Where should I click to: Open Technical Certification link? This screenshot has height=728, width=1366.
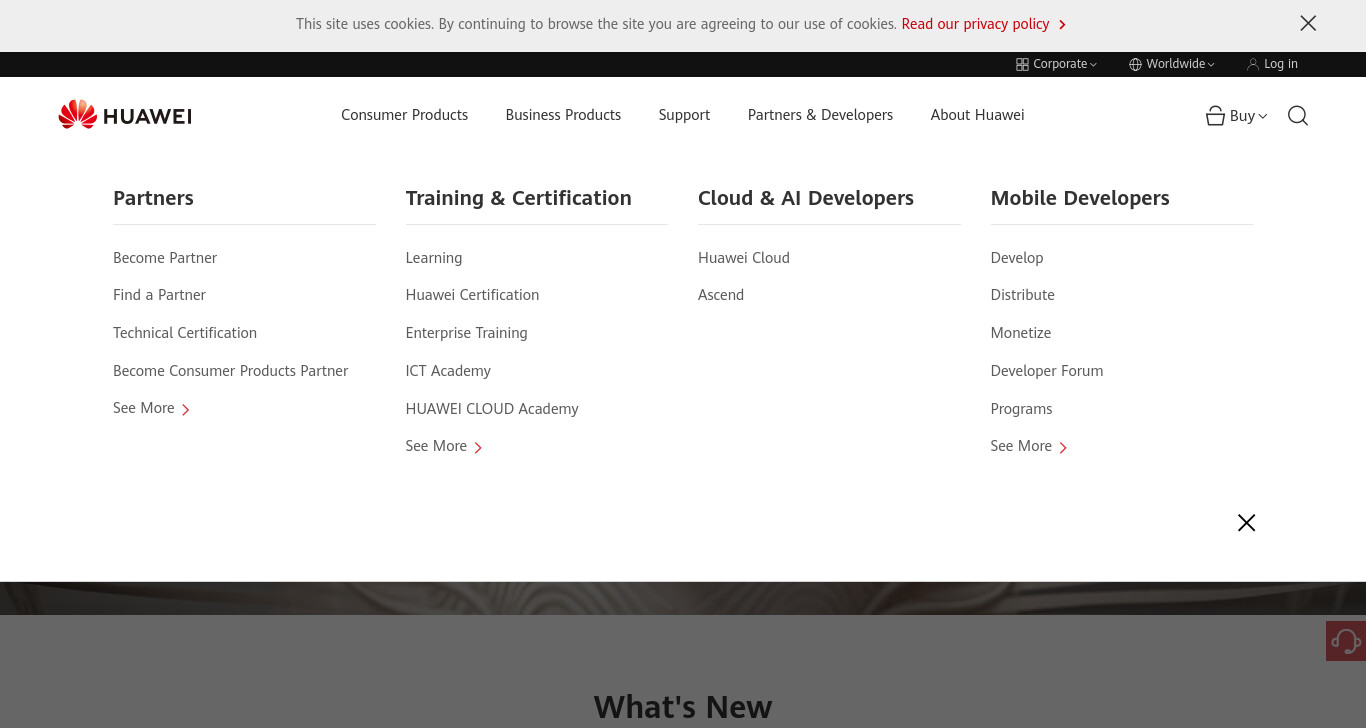pos(185,333)
